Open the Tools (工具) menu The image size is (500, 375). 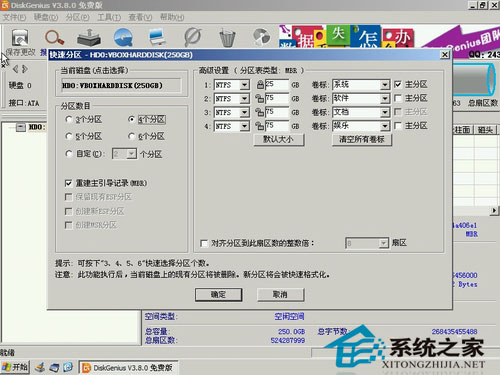pyautogui.click(x=109, y=17)
